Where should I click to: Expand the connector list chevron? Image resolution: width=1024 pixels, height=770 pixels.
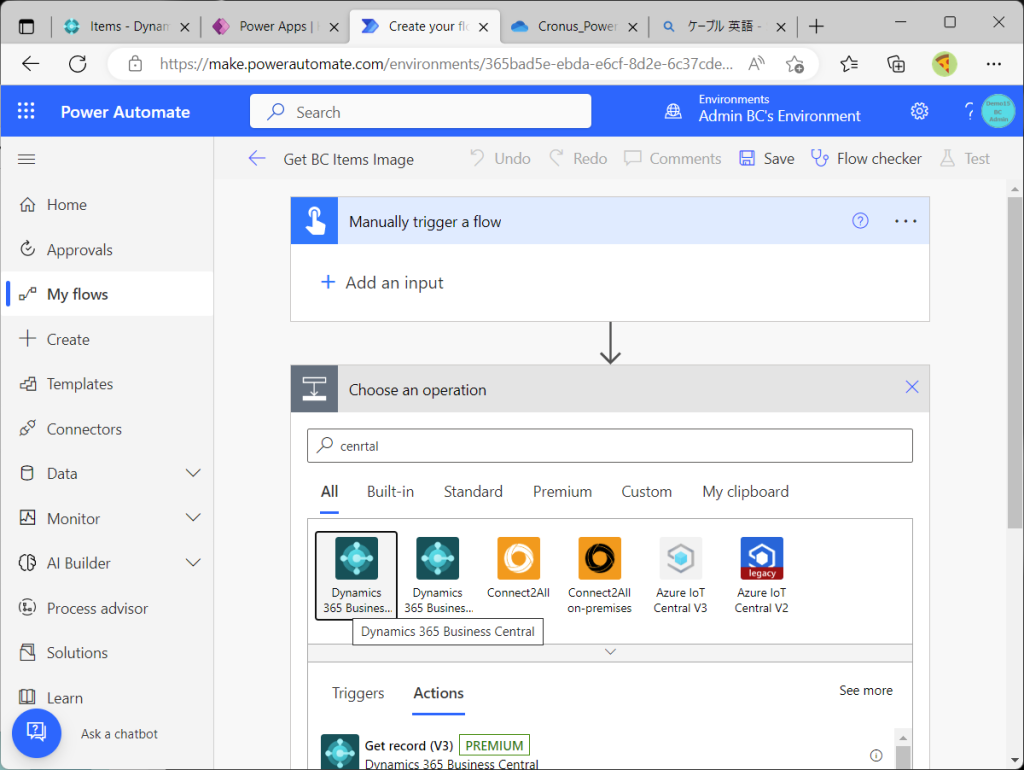(610, 652)
